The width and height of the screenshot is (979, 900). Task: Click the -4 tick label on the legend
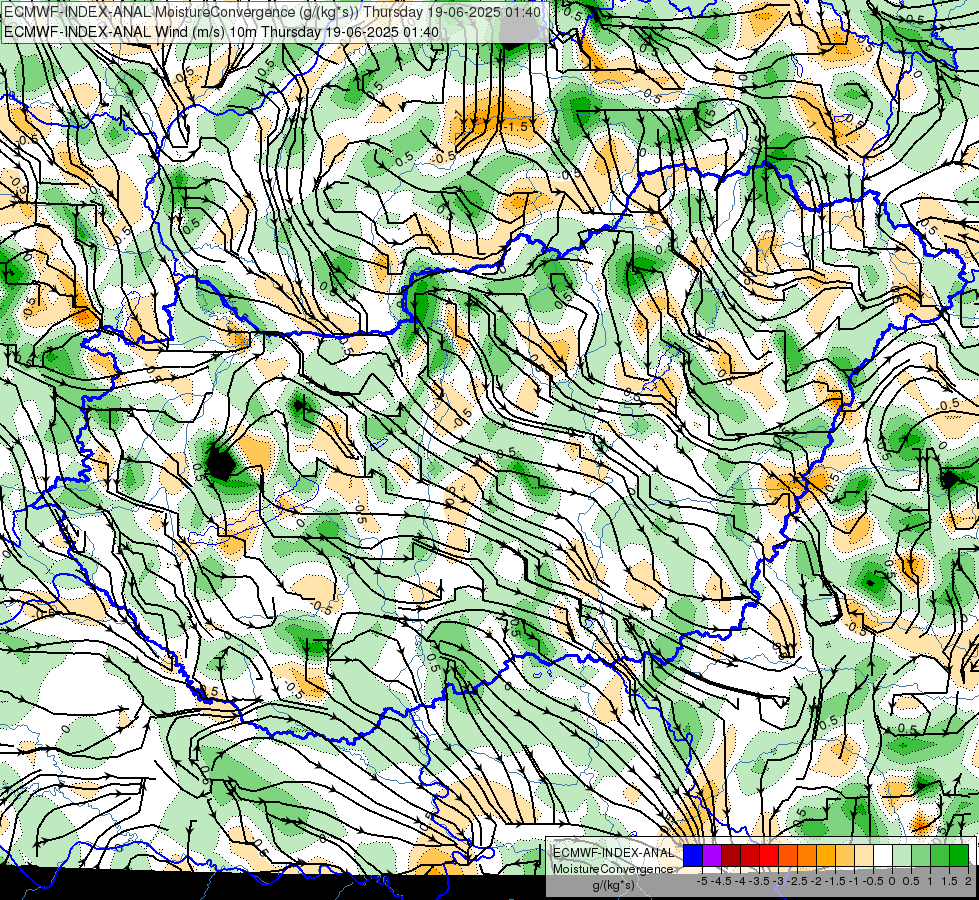[740, 881]
